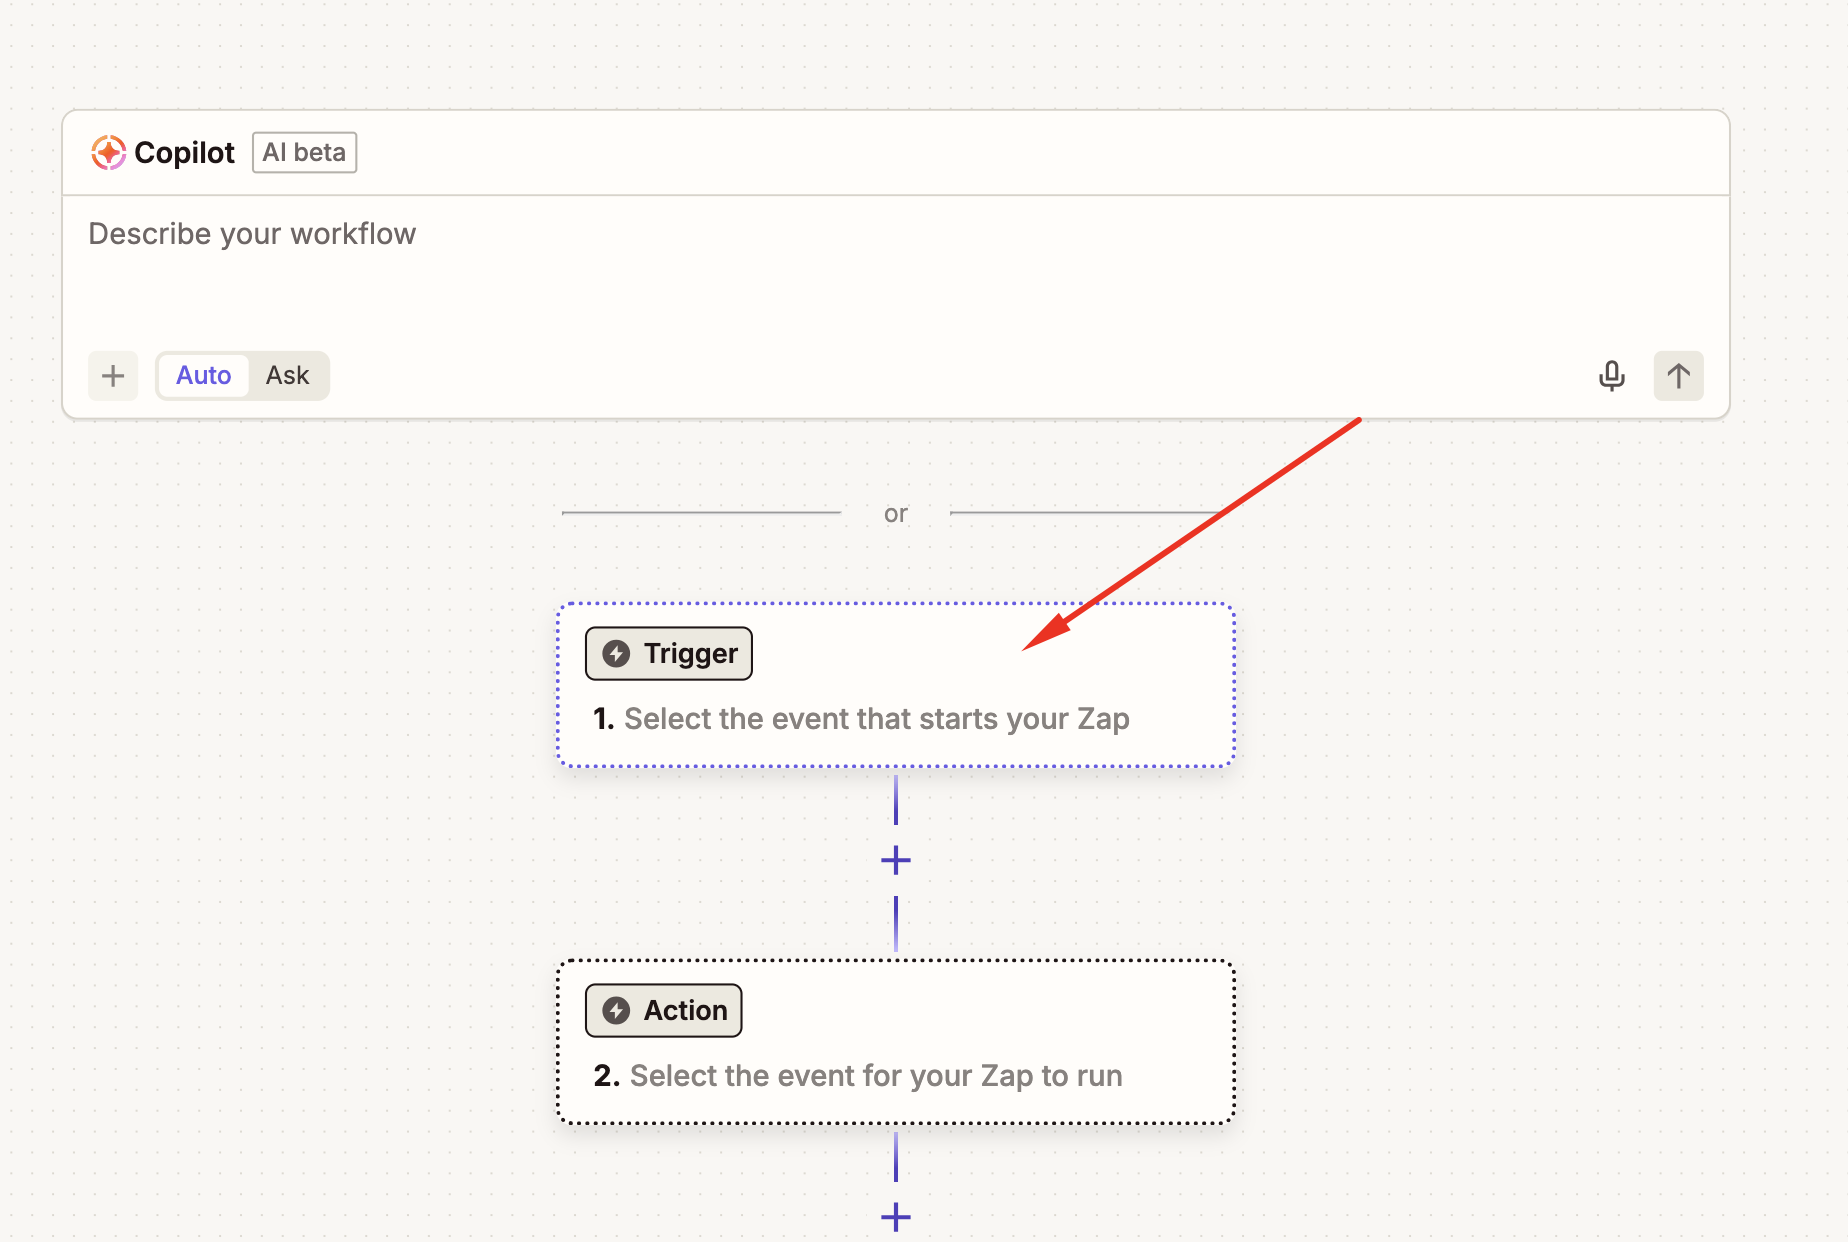Click the AI beta badge
1848x1242 pixels.
pyautogui.click(x=304, y=153)
